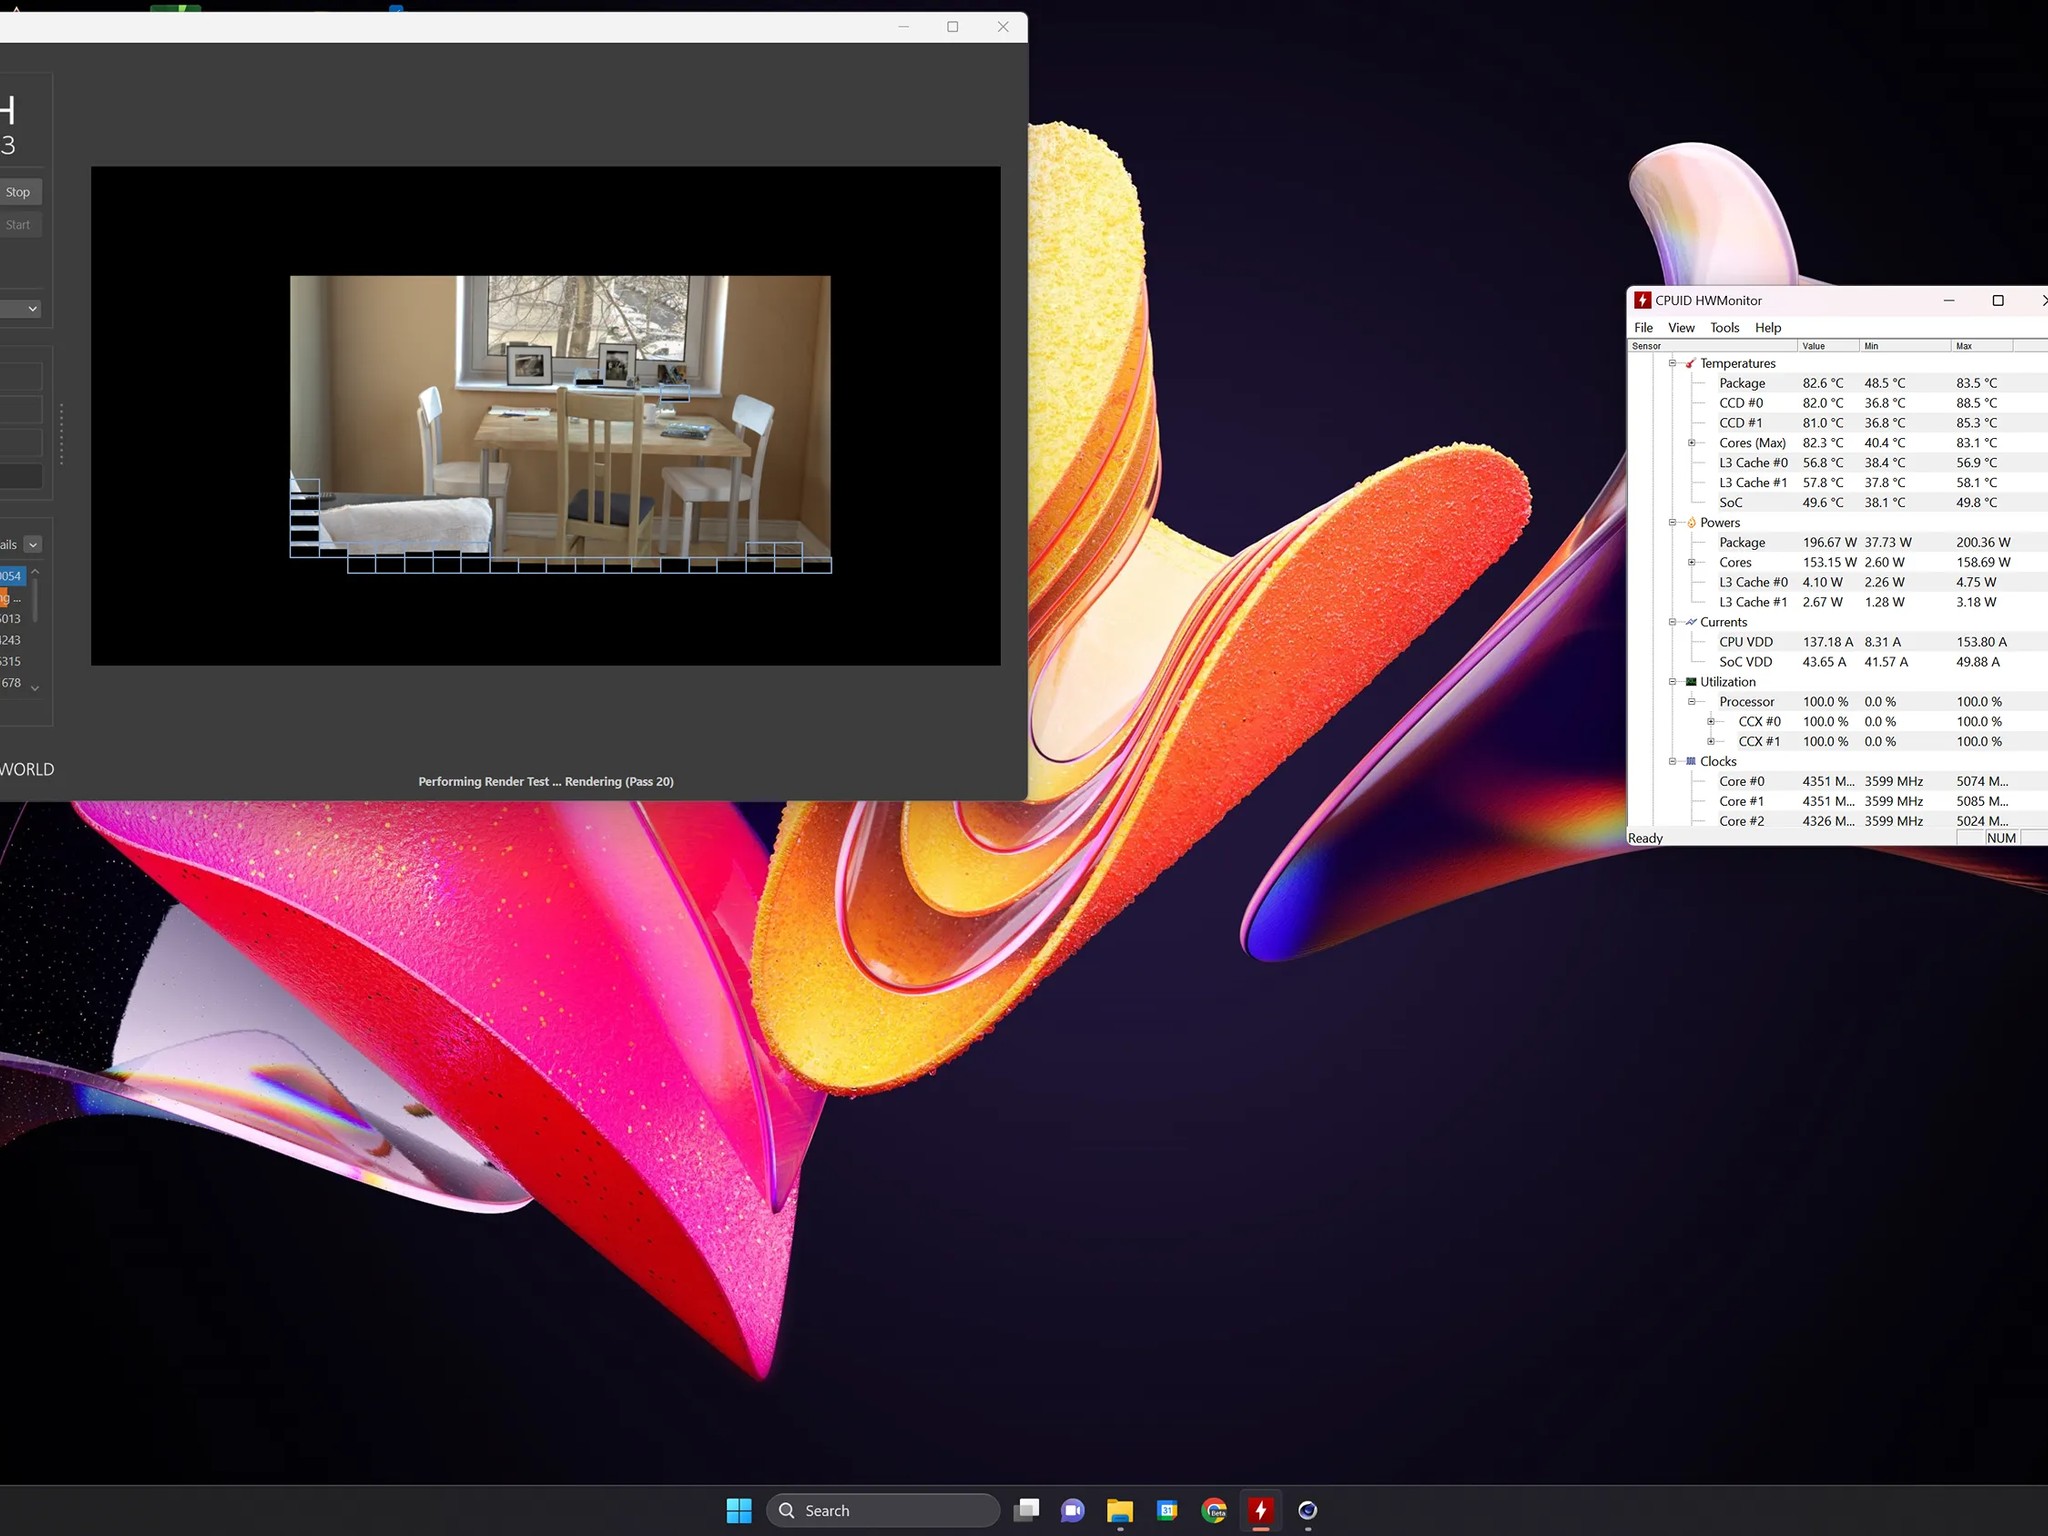Image resolution: width=2048 pixels, height=1536 pixels.
Task: Launch Chrome Beta from the taskbar
Action: [1214, 1510]
